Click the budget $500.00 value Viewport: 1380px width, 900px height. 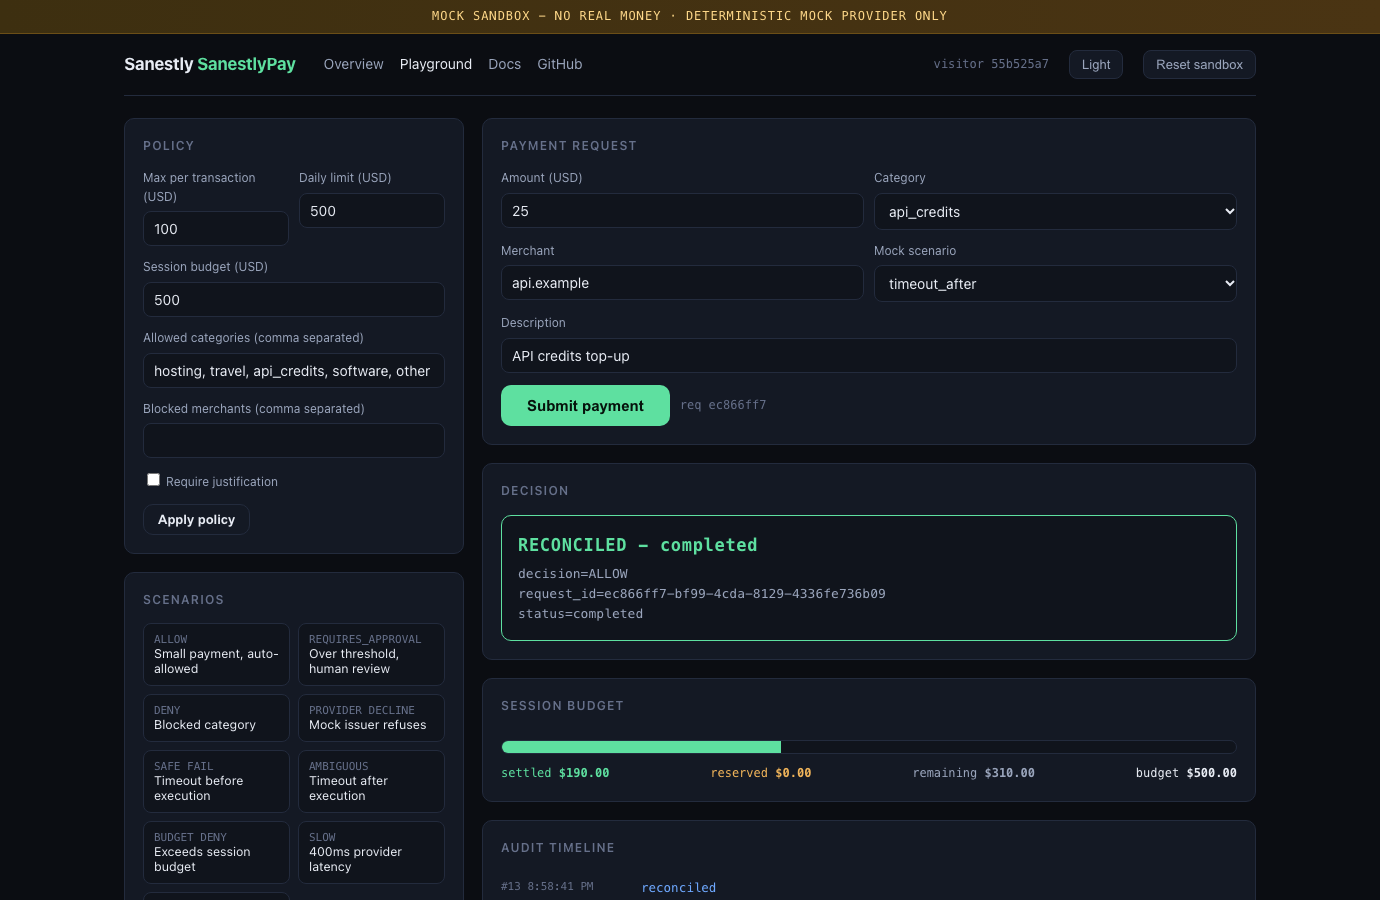(1186, 773)
